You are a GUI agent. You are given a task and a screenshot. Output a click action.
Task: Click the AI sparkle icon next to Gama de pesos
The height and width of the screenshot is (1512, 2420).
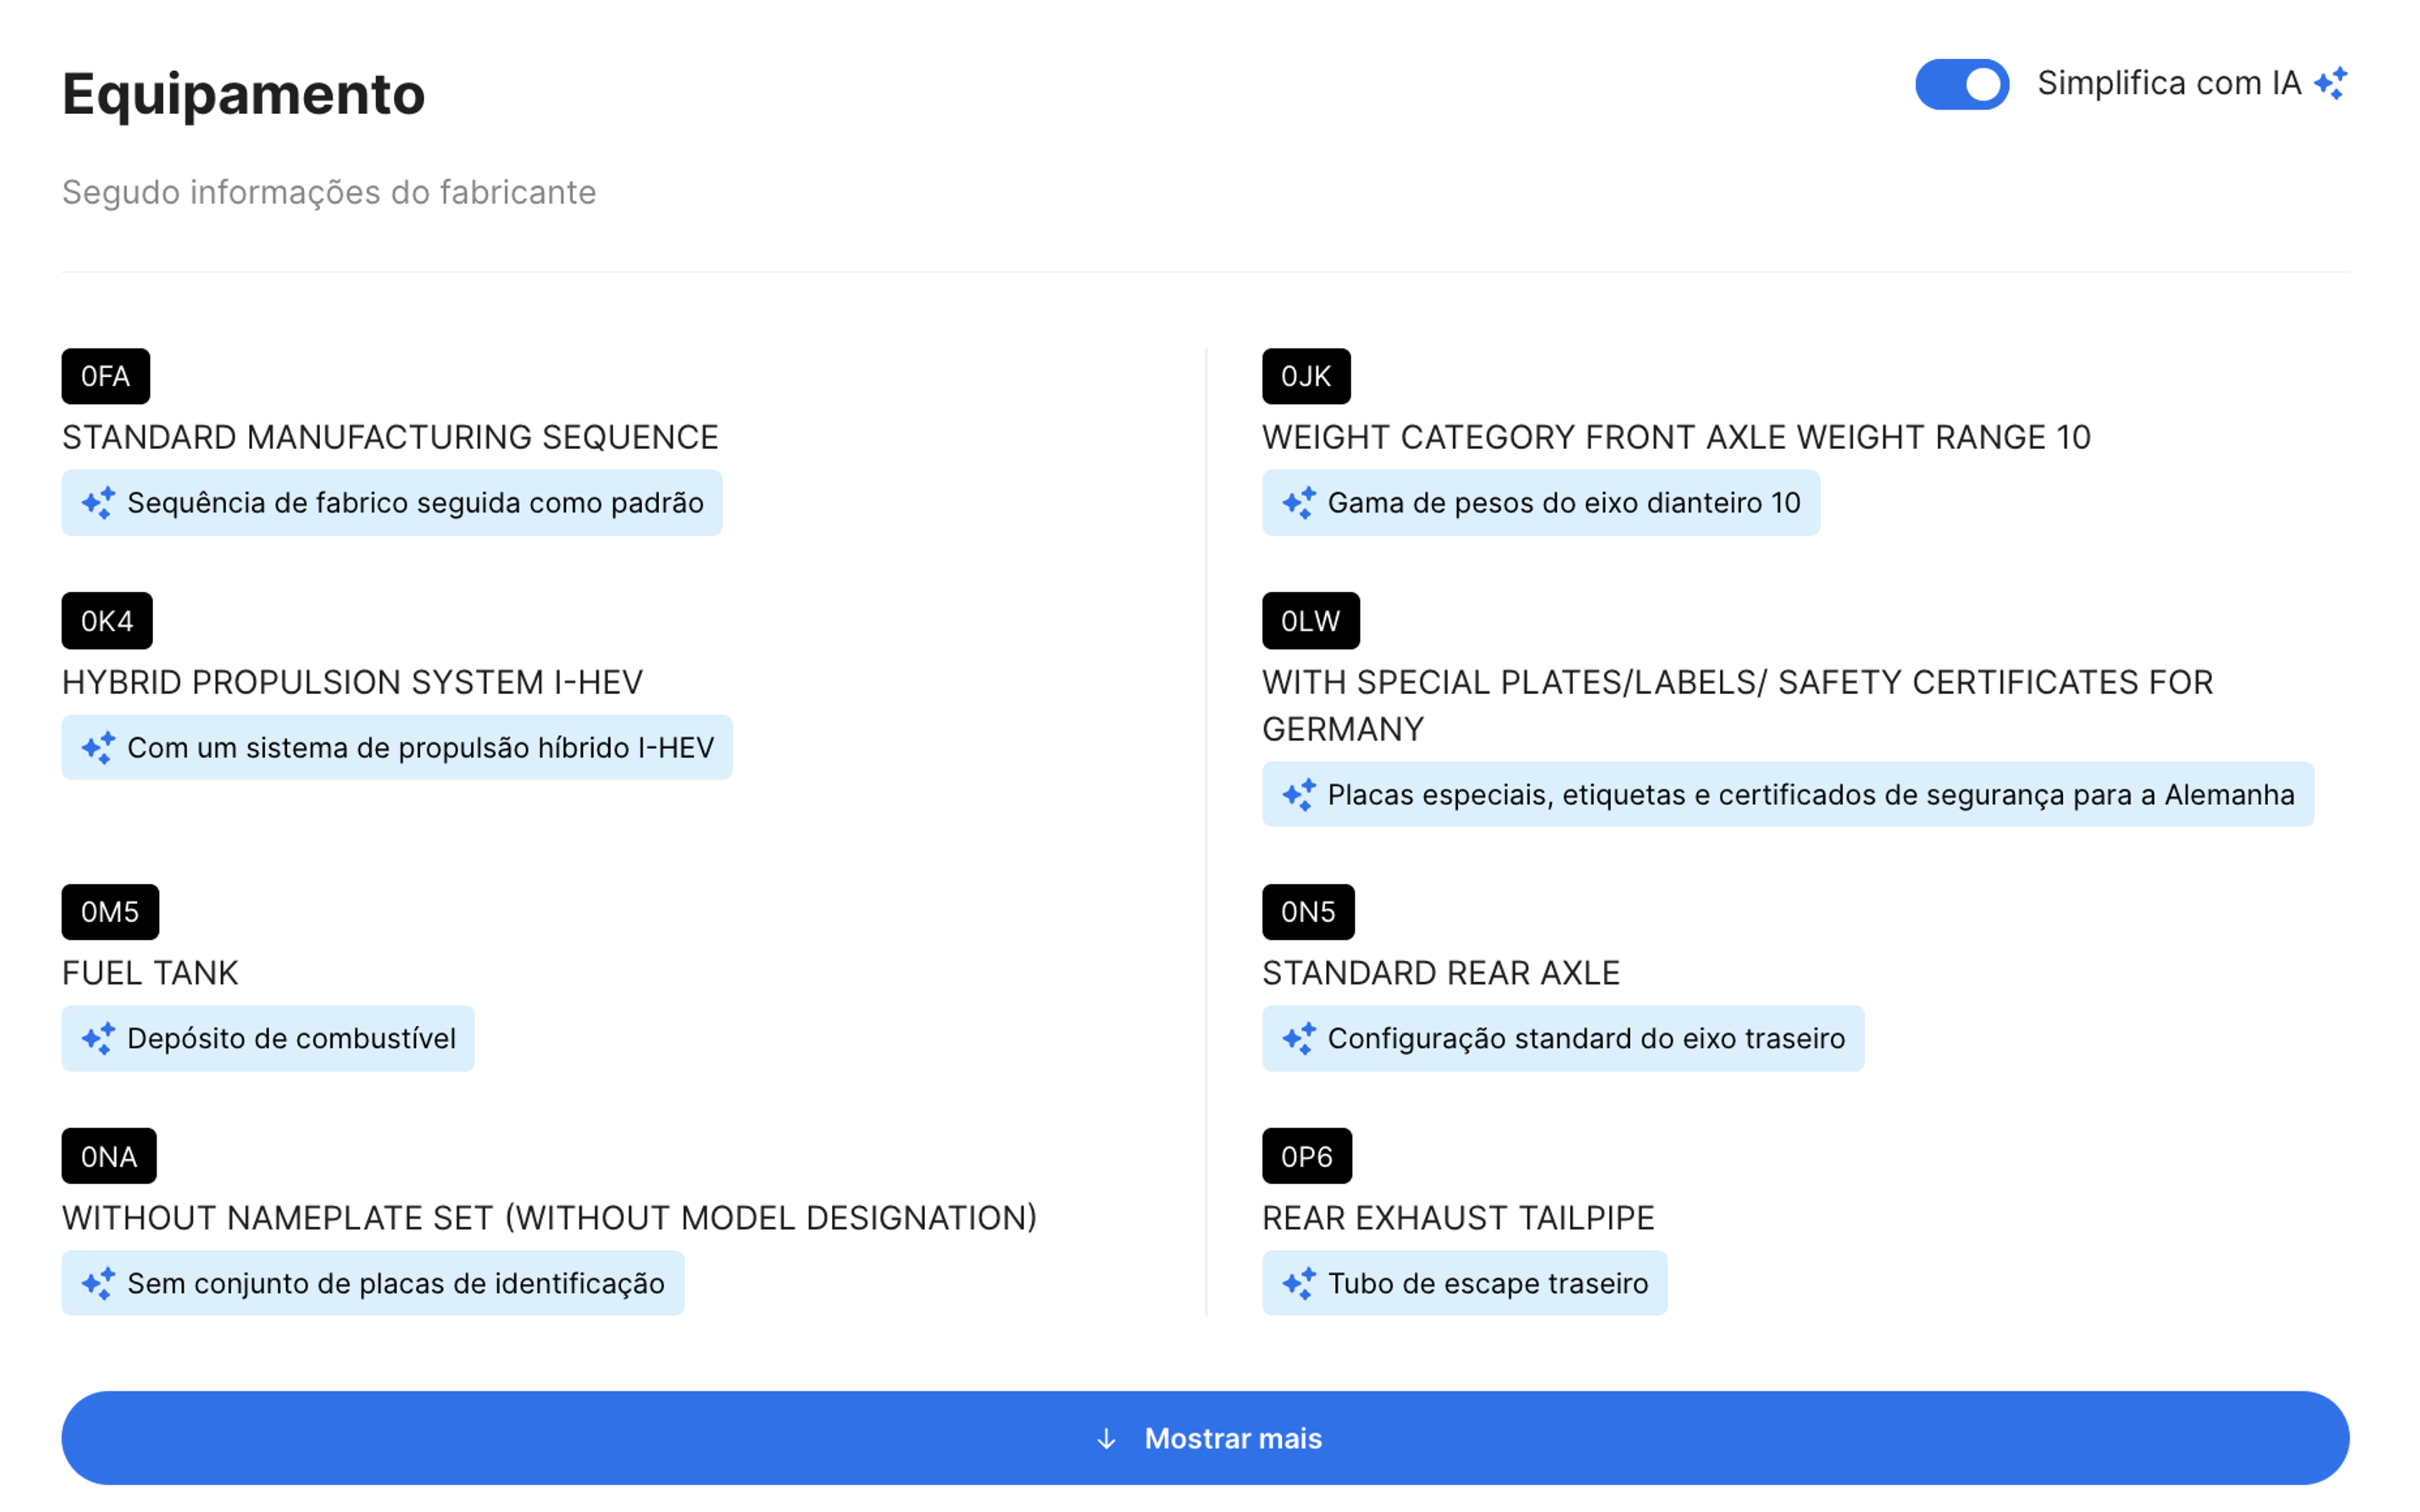1299,503
